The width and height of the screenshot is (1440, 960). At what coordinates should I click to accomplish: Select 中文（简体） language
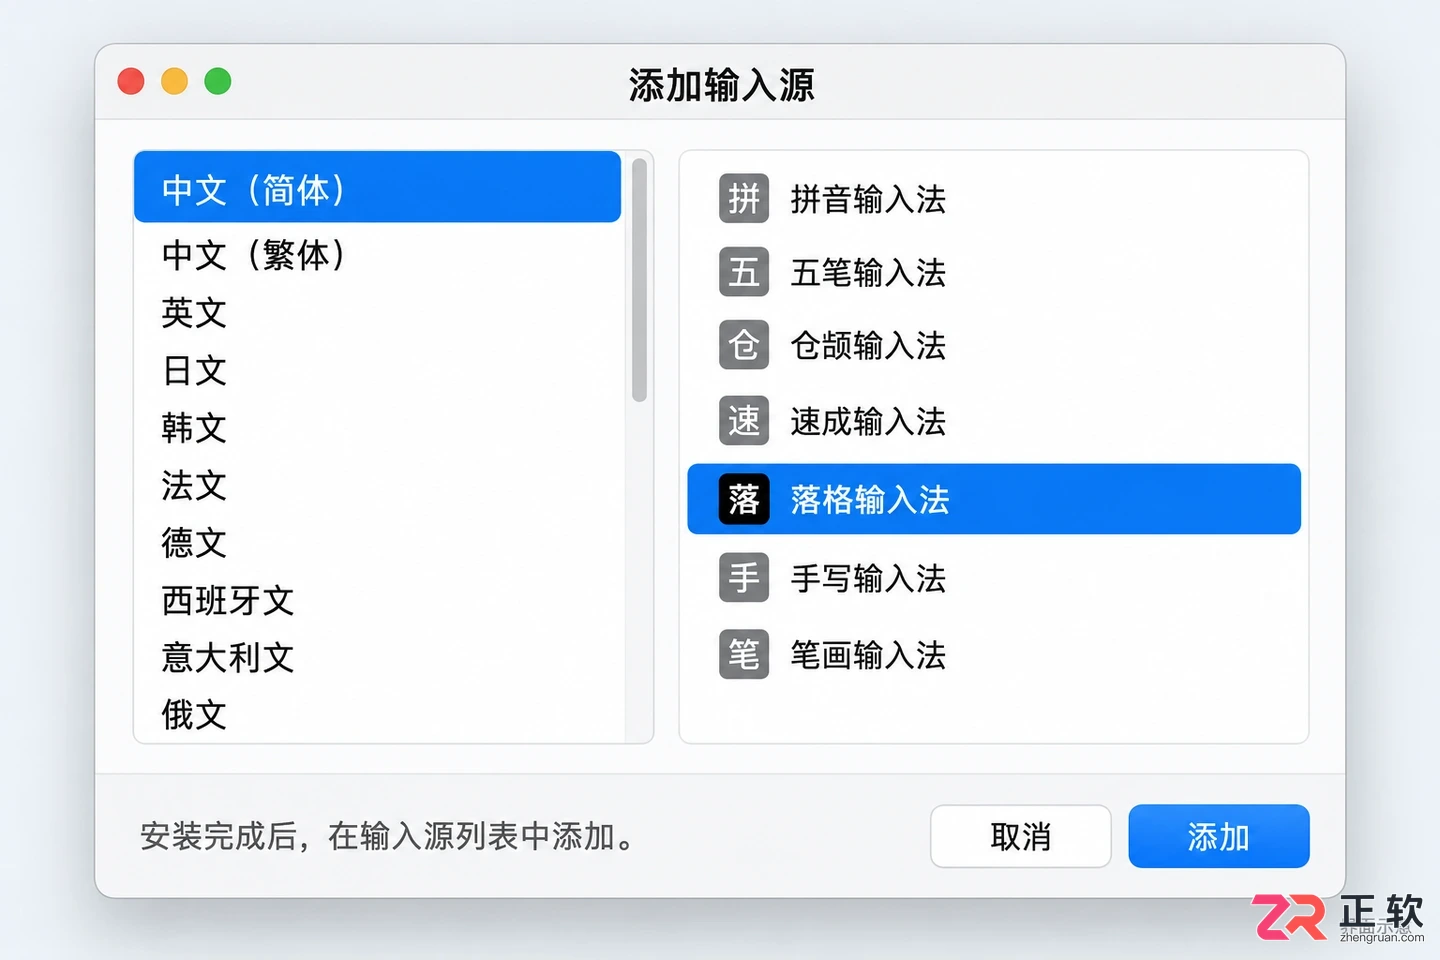click(378, 187)
